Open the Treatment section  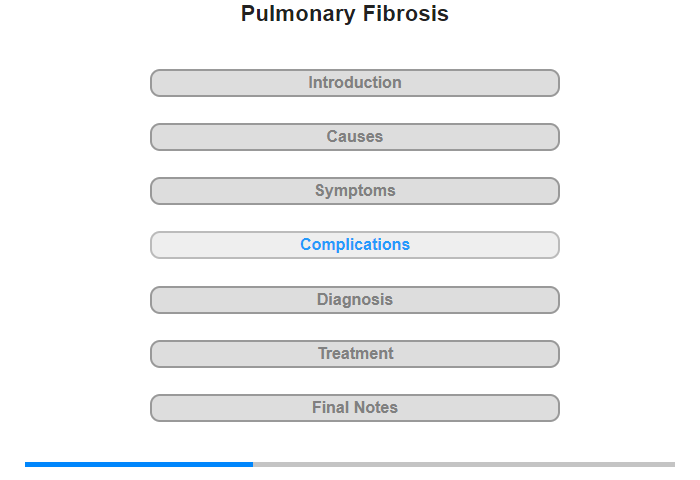tap(354, 354)
